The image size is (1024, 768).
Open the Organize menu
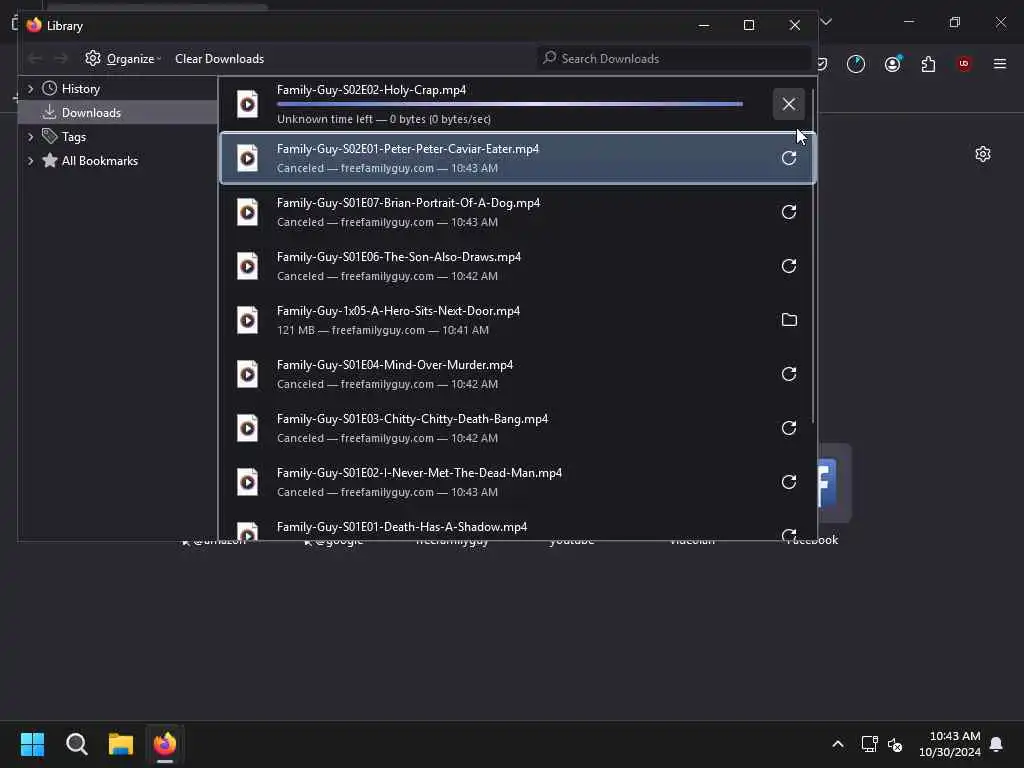[x=123, y=59]
